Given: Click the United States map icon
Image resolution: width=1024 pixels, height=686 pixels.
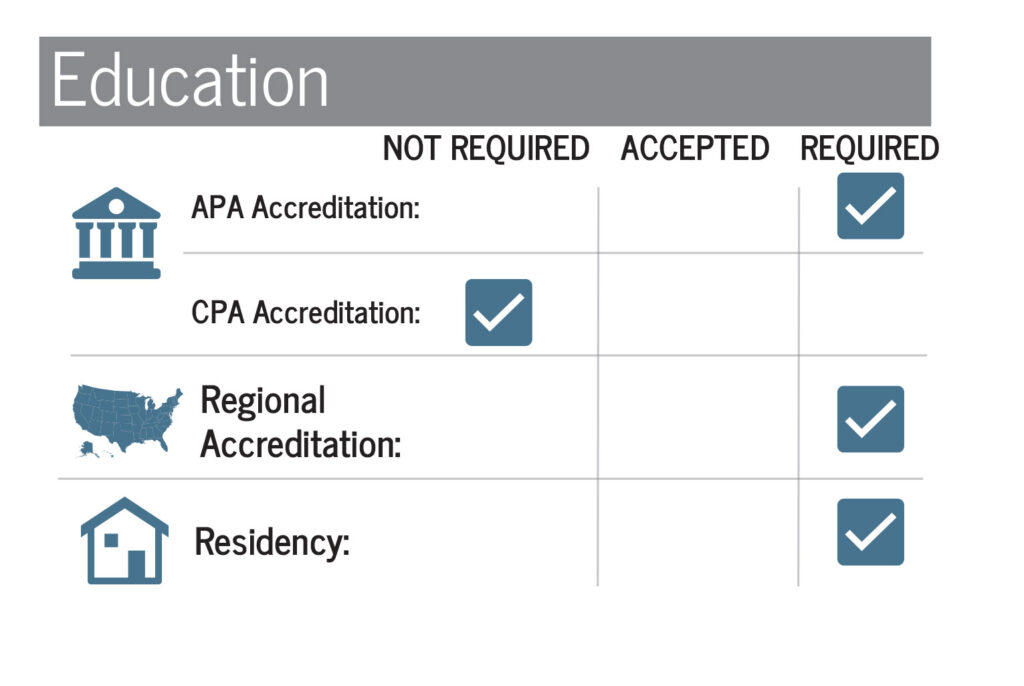Looking at the screenshot, I should pos(127,421).
